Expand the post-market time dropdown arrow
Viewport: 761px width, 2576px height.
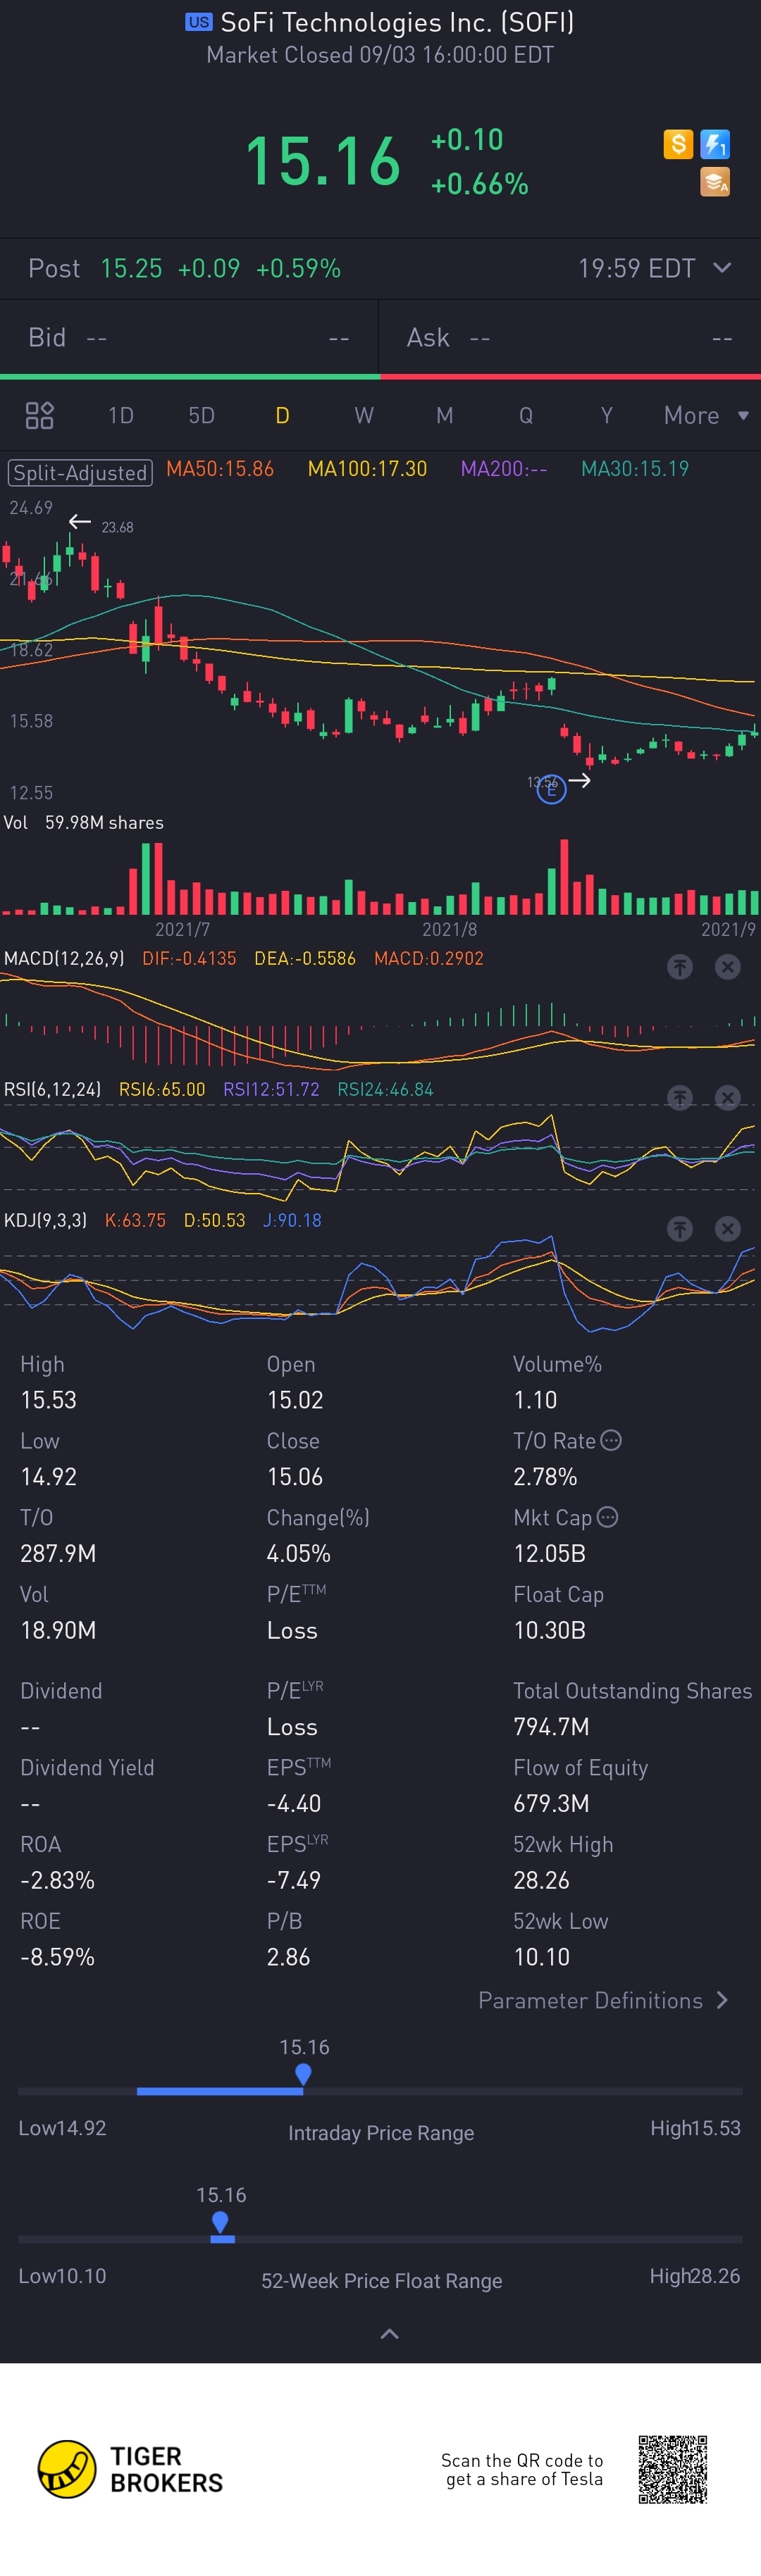click(x=722, y=268)
